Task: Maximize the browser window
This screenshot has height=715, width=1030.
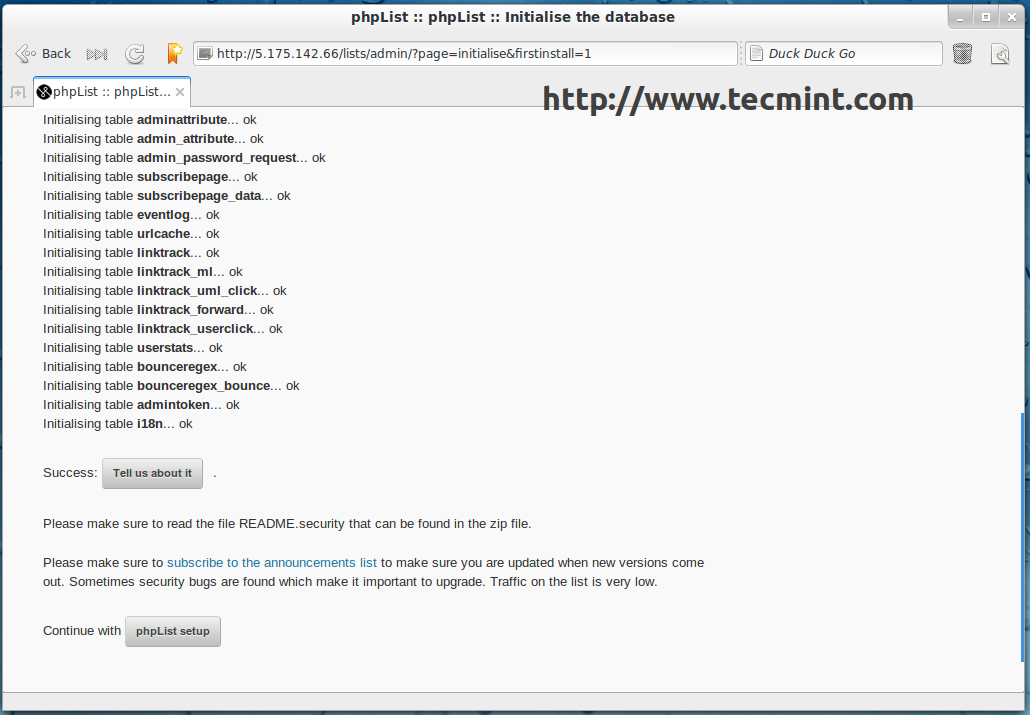Action: pos(986,18)
